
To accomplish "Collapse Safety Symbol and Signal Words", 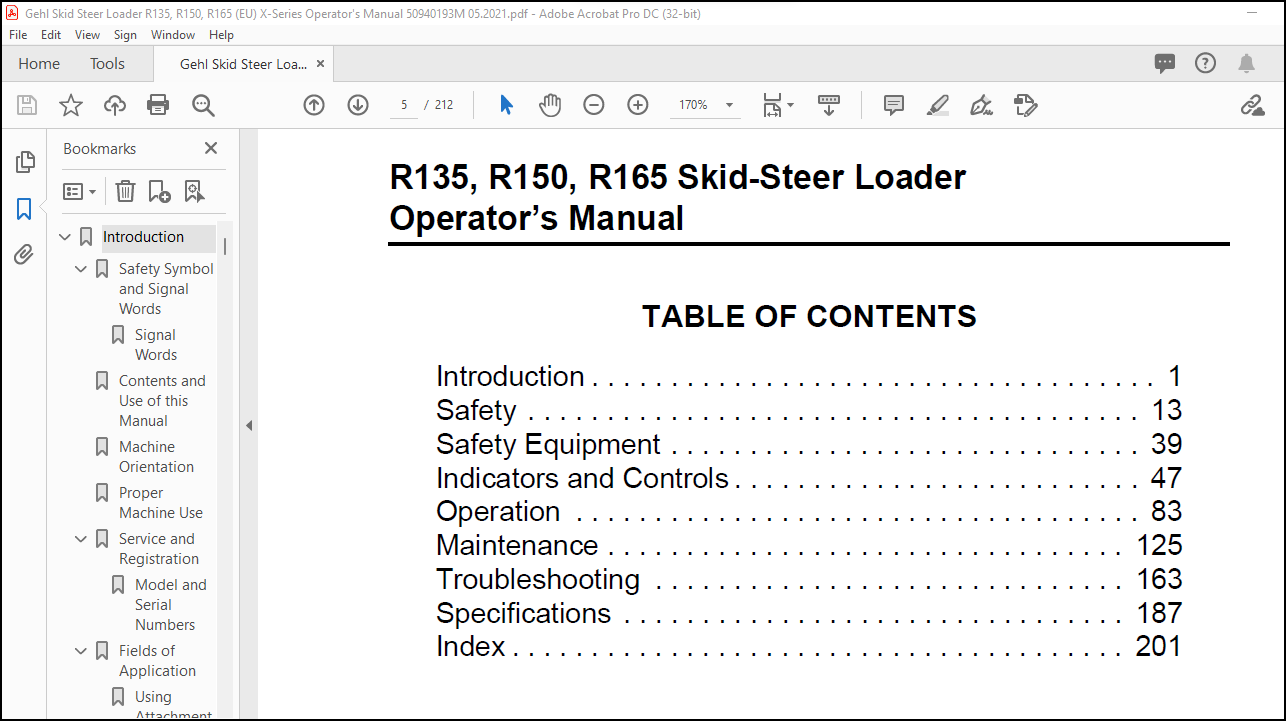I will click(x=81, y=269).
